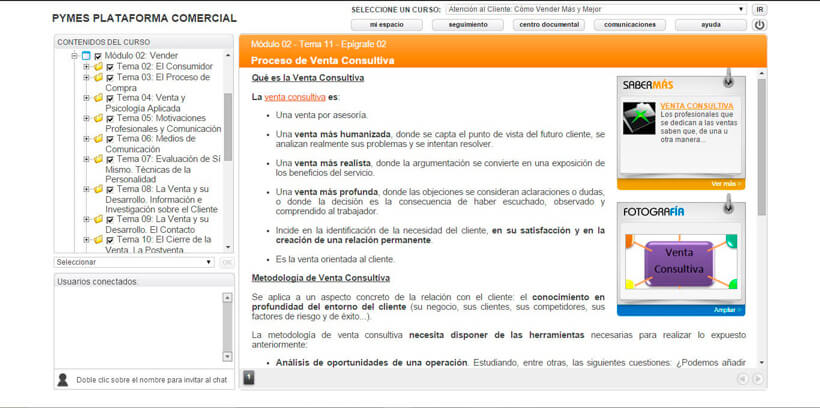
Task: Click Tema 10 folder icon
Action: [98, 240]
